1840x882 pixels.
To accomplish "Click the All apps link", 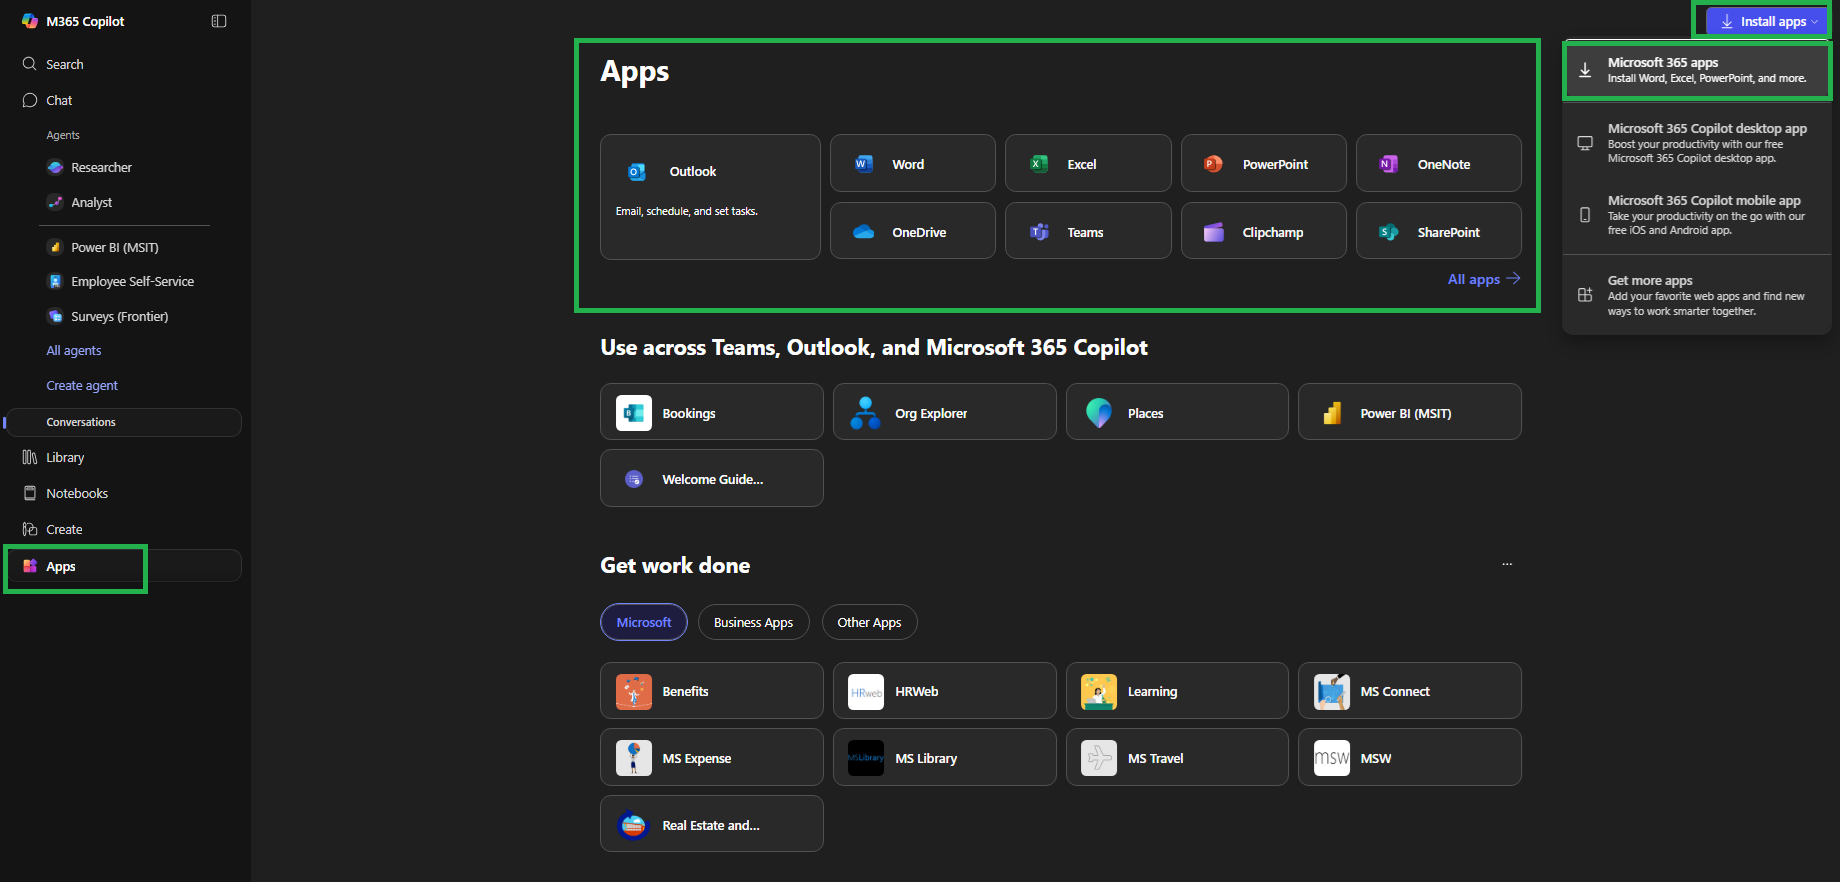I will (1484, 279).
